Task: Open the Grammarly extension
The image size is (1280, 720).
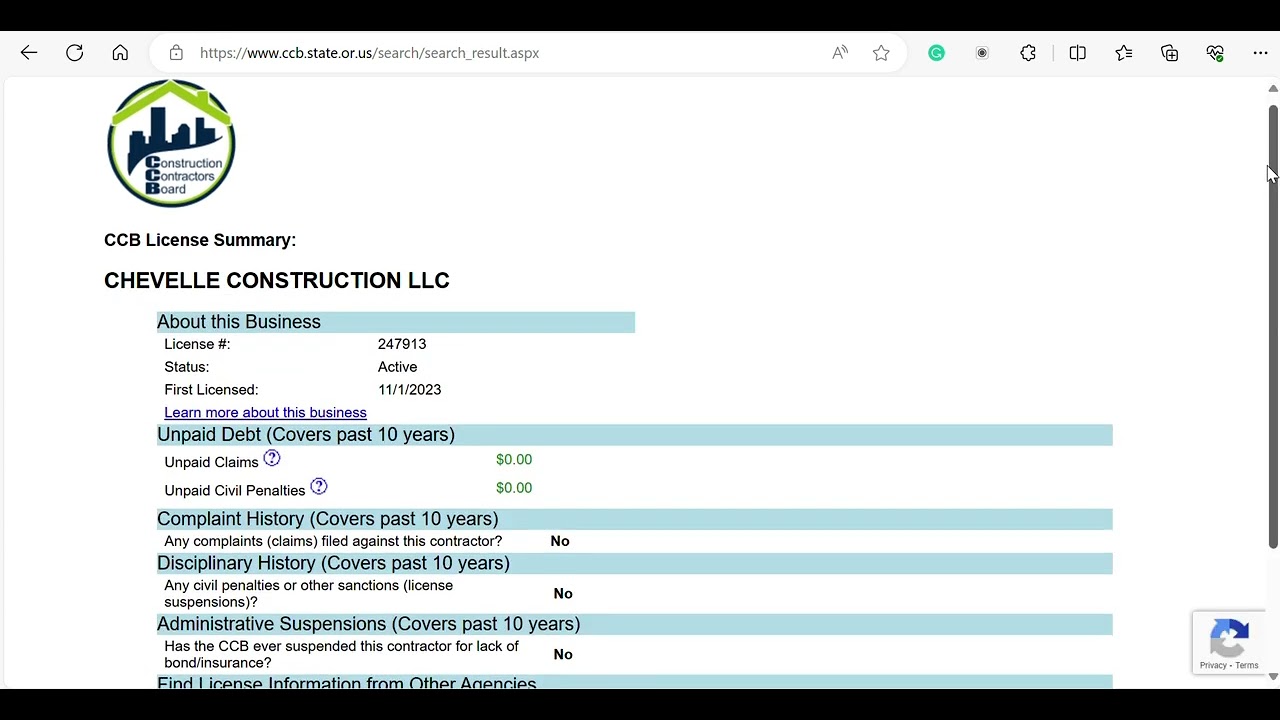Action: click(937, 53)
